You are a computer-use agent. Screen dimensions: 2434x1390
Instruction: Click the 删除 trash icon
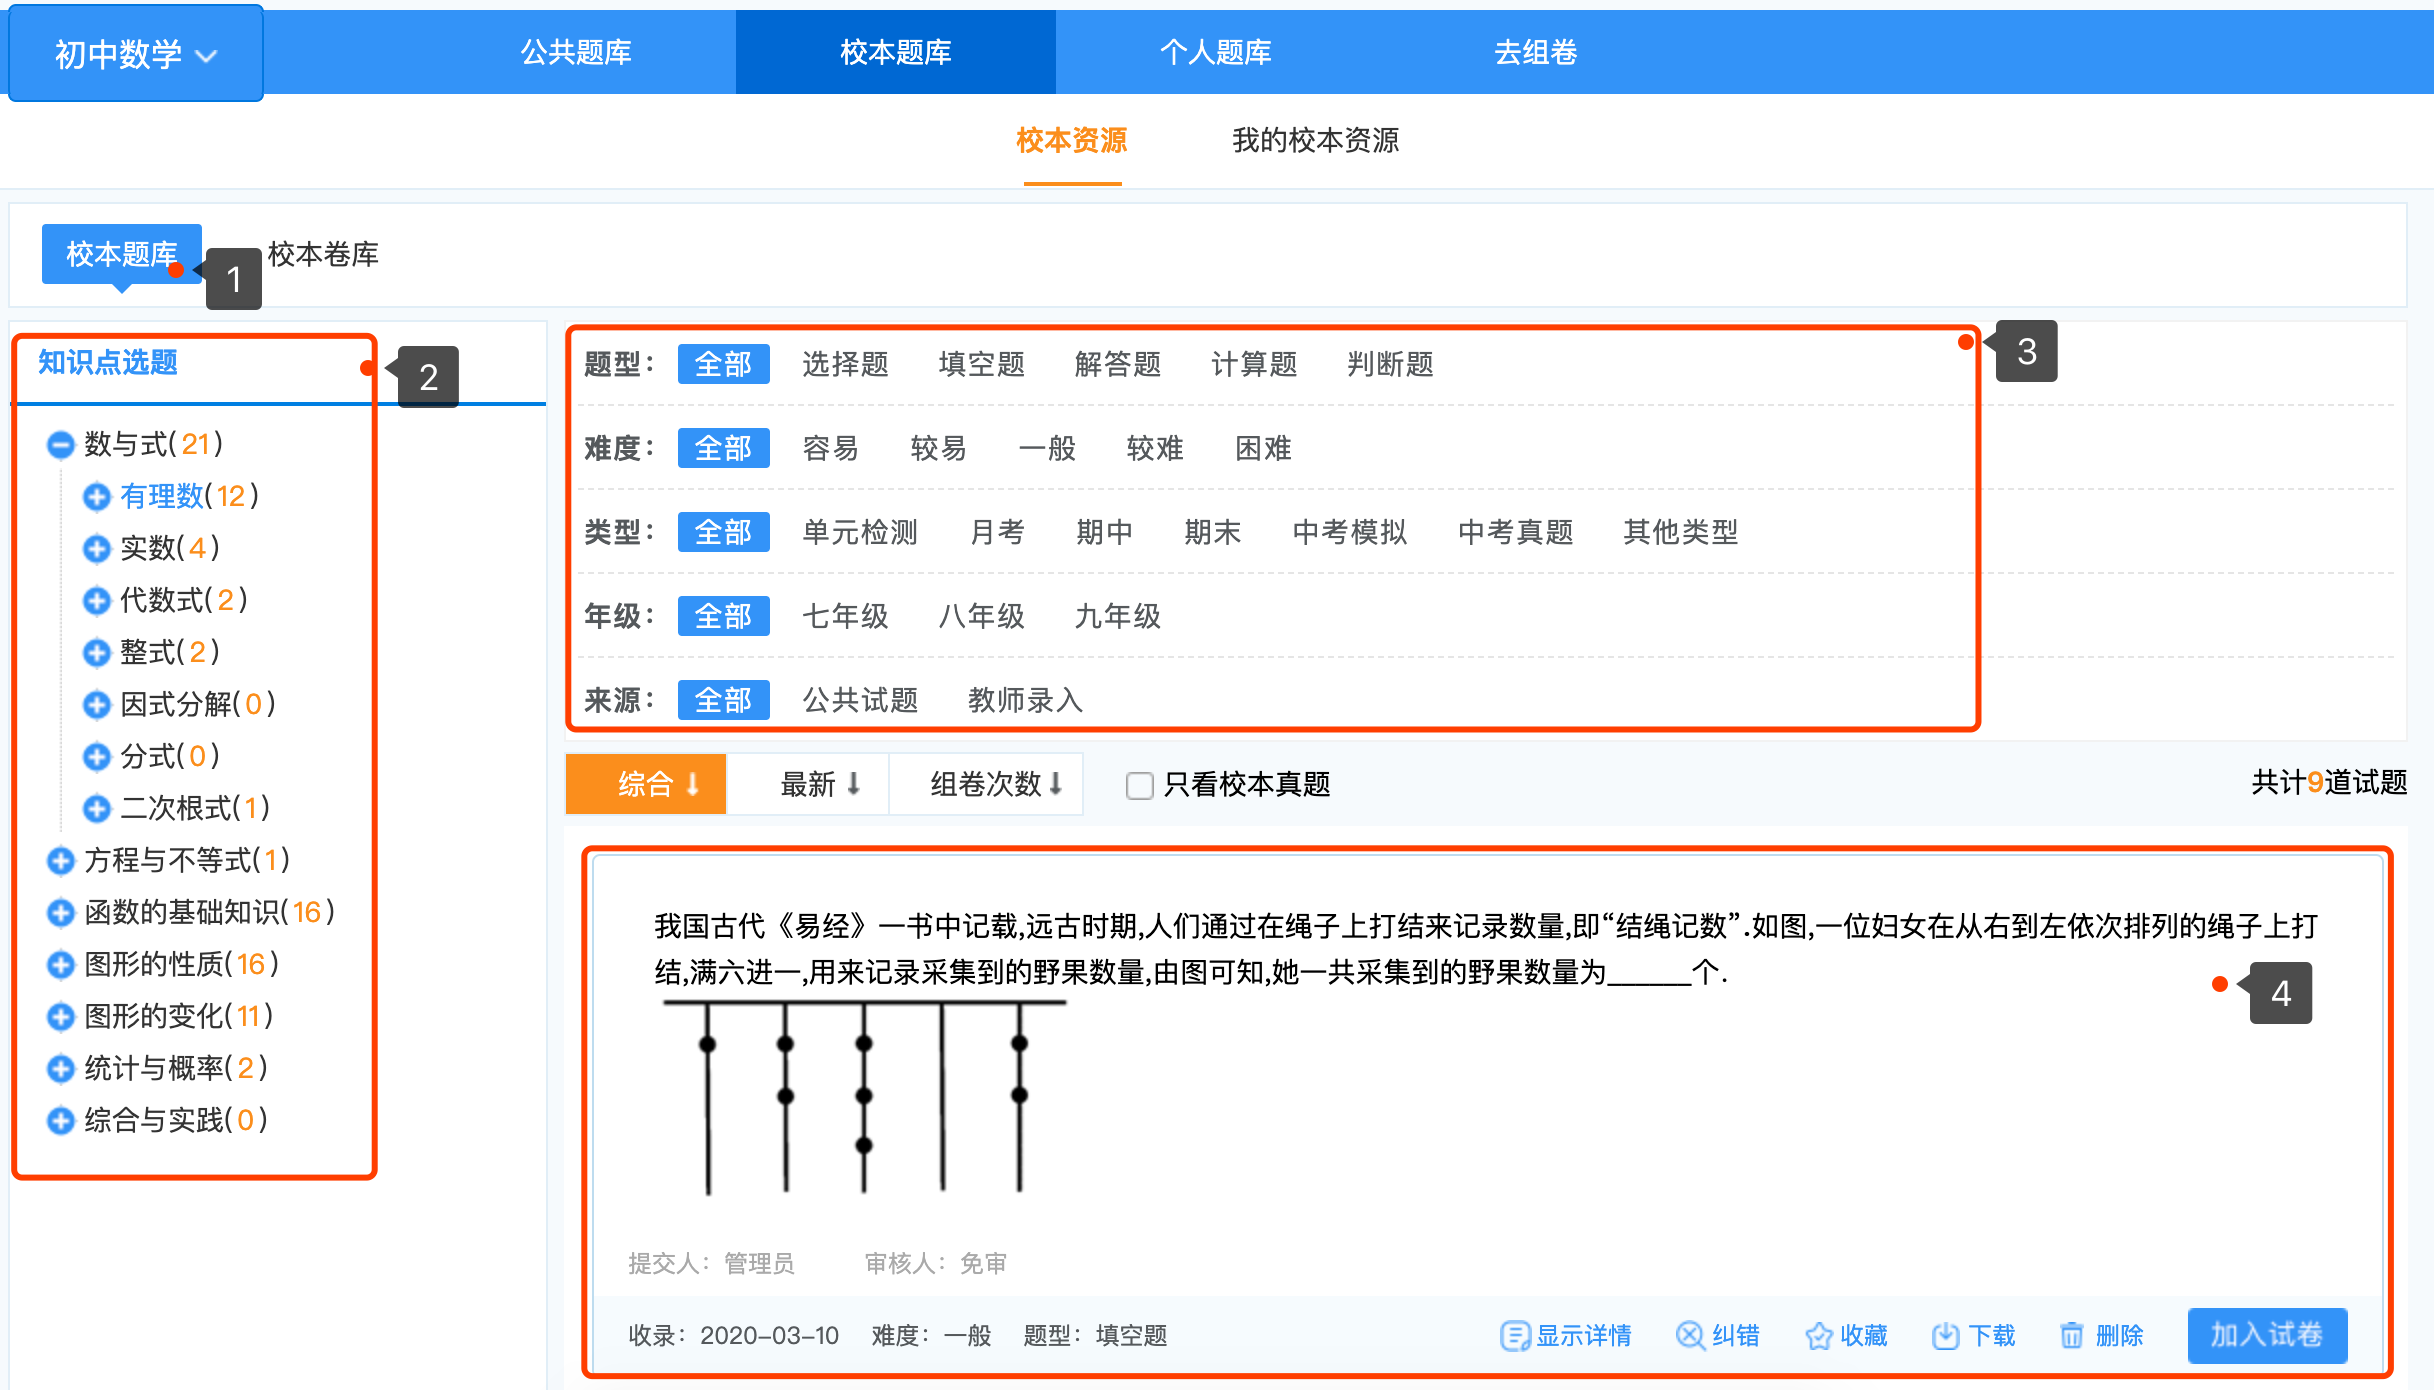click(2072, 1335)
